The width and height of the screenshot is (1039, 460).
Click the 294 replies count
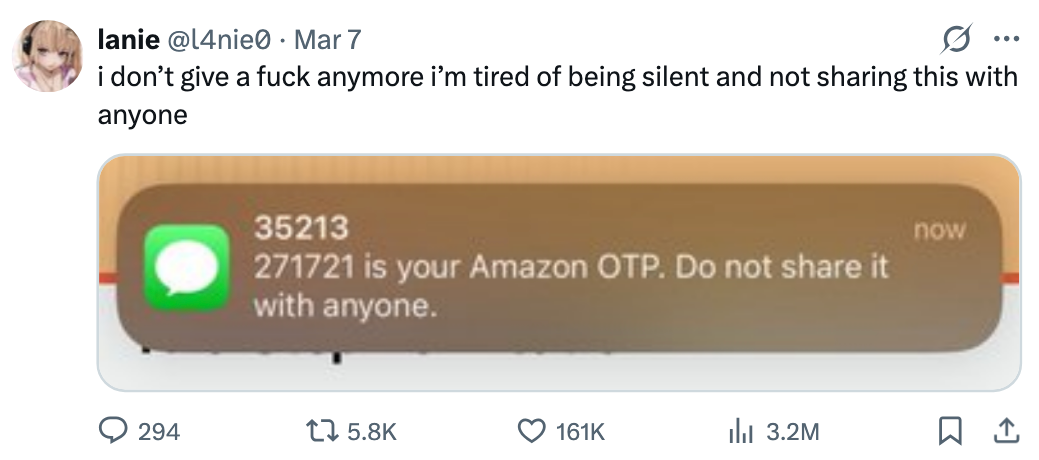pyautogui.click(x=158, y=432)
